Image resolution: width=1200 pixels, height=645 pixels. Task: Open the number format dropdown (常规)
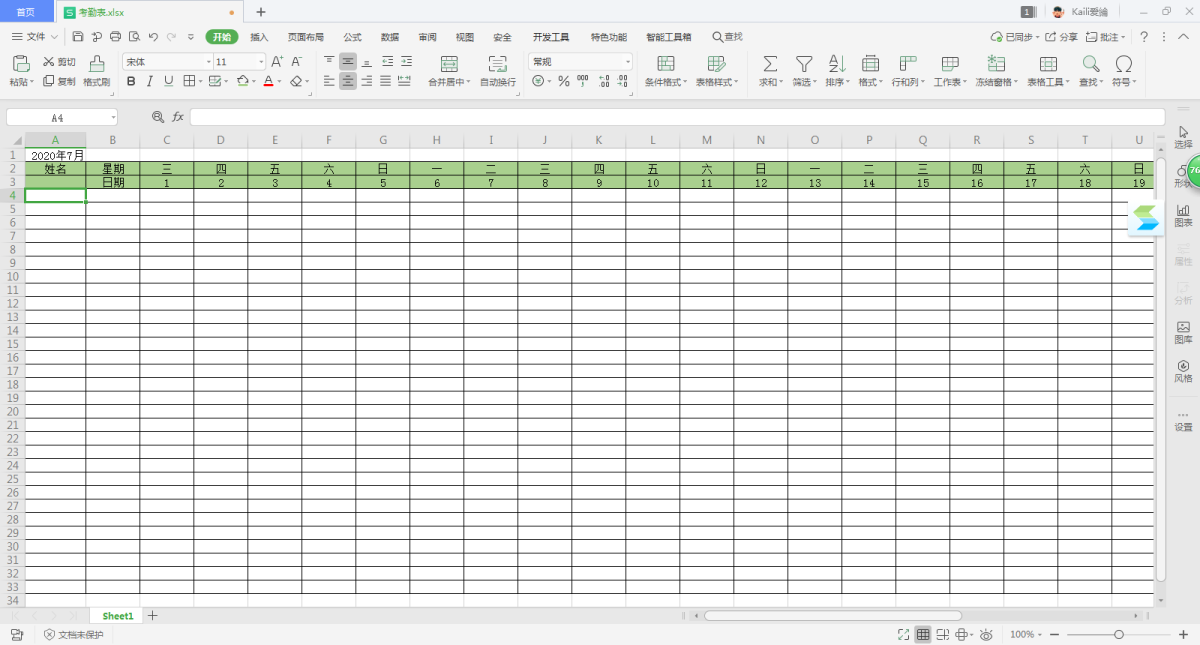coord(628,62)
